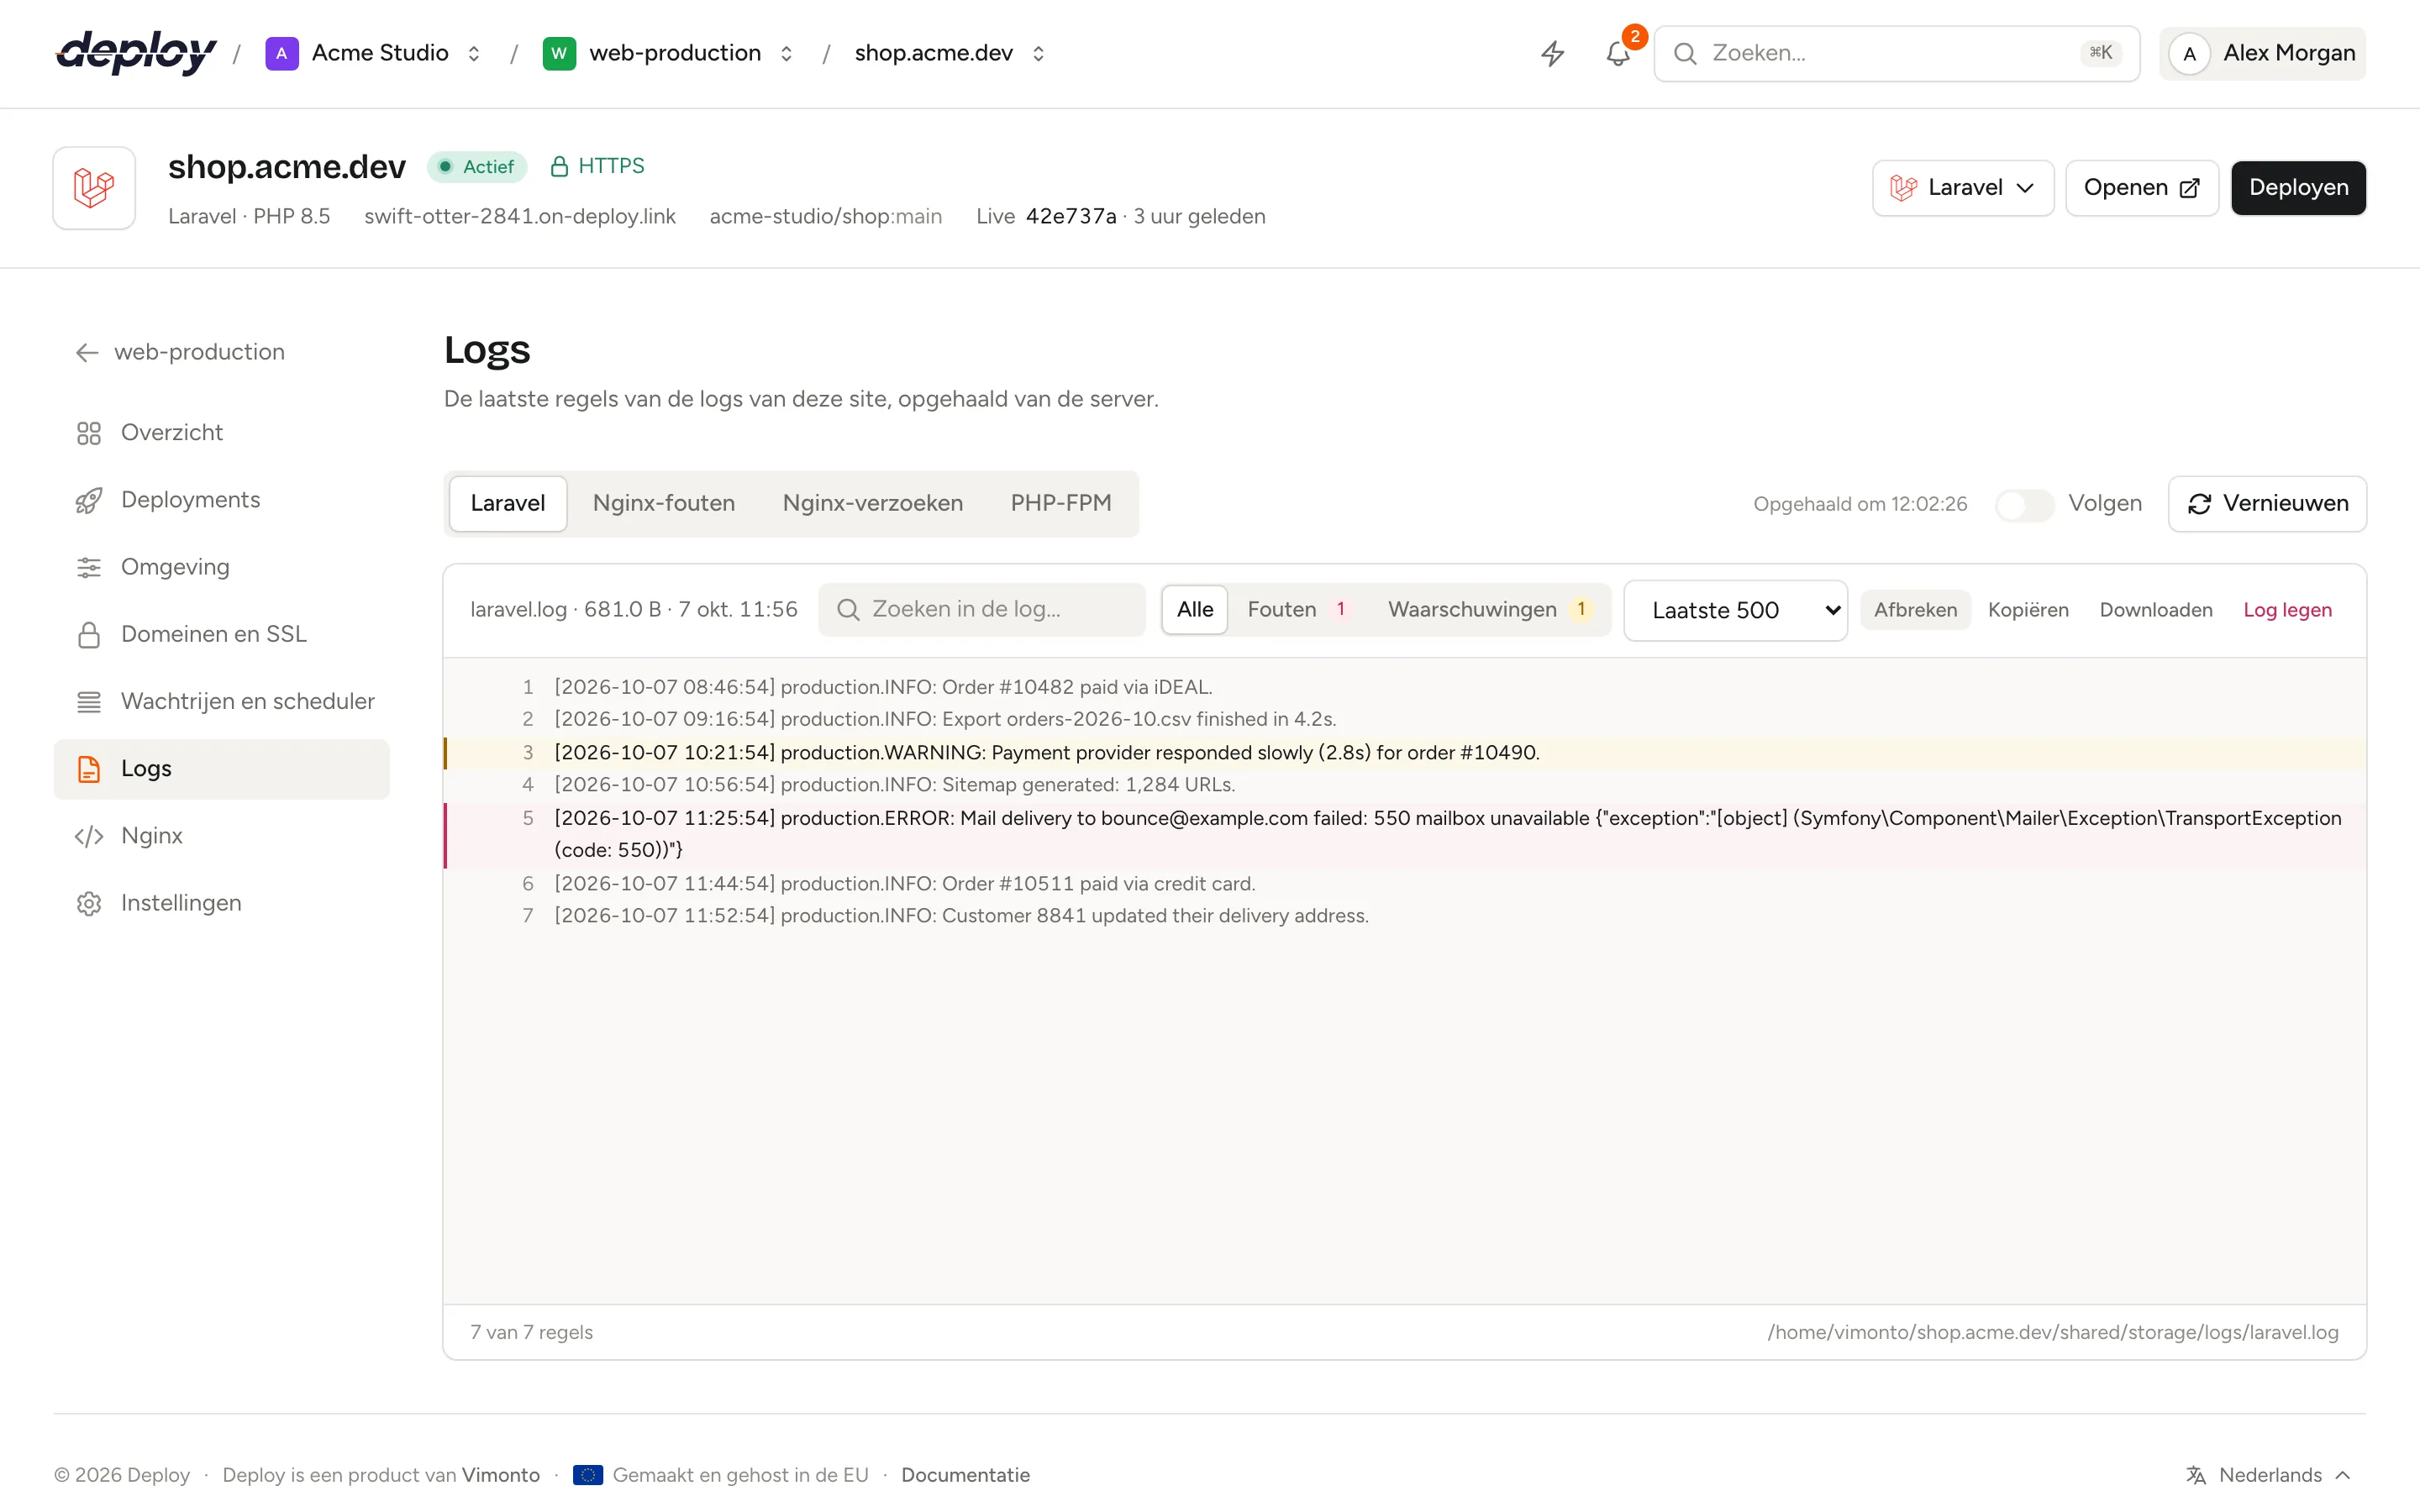Click the log file path in footer
The width and height of the screenshot is (2420, 1512).
pos(2053,1332)
